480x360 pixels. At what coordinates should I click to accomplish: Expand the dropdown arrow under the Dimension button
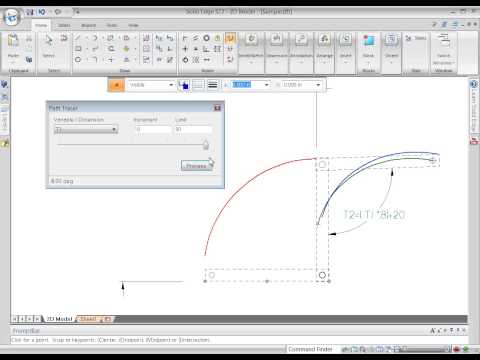tap(276, 62)
